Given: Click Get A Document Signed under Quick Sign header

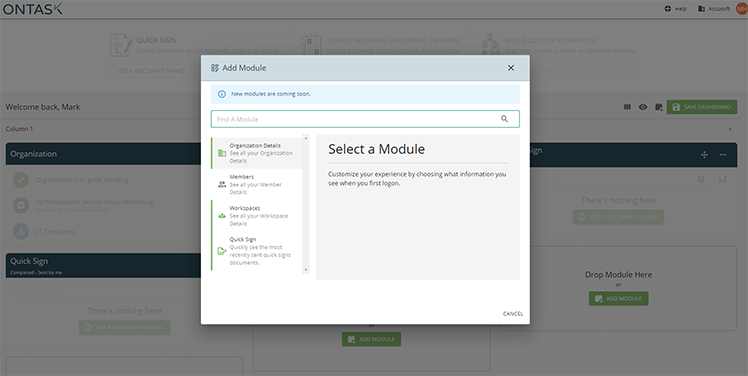Looking at the screenshot, I should click(152, 71).
